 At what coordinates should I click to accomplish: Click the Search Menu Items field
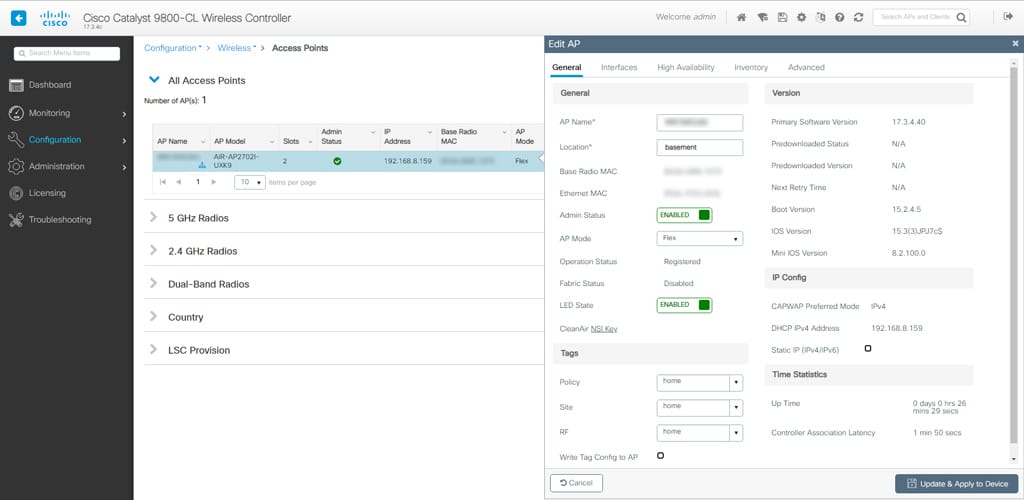point(67,54)
